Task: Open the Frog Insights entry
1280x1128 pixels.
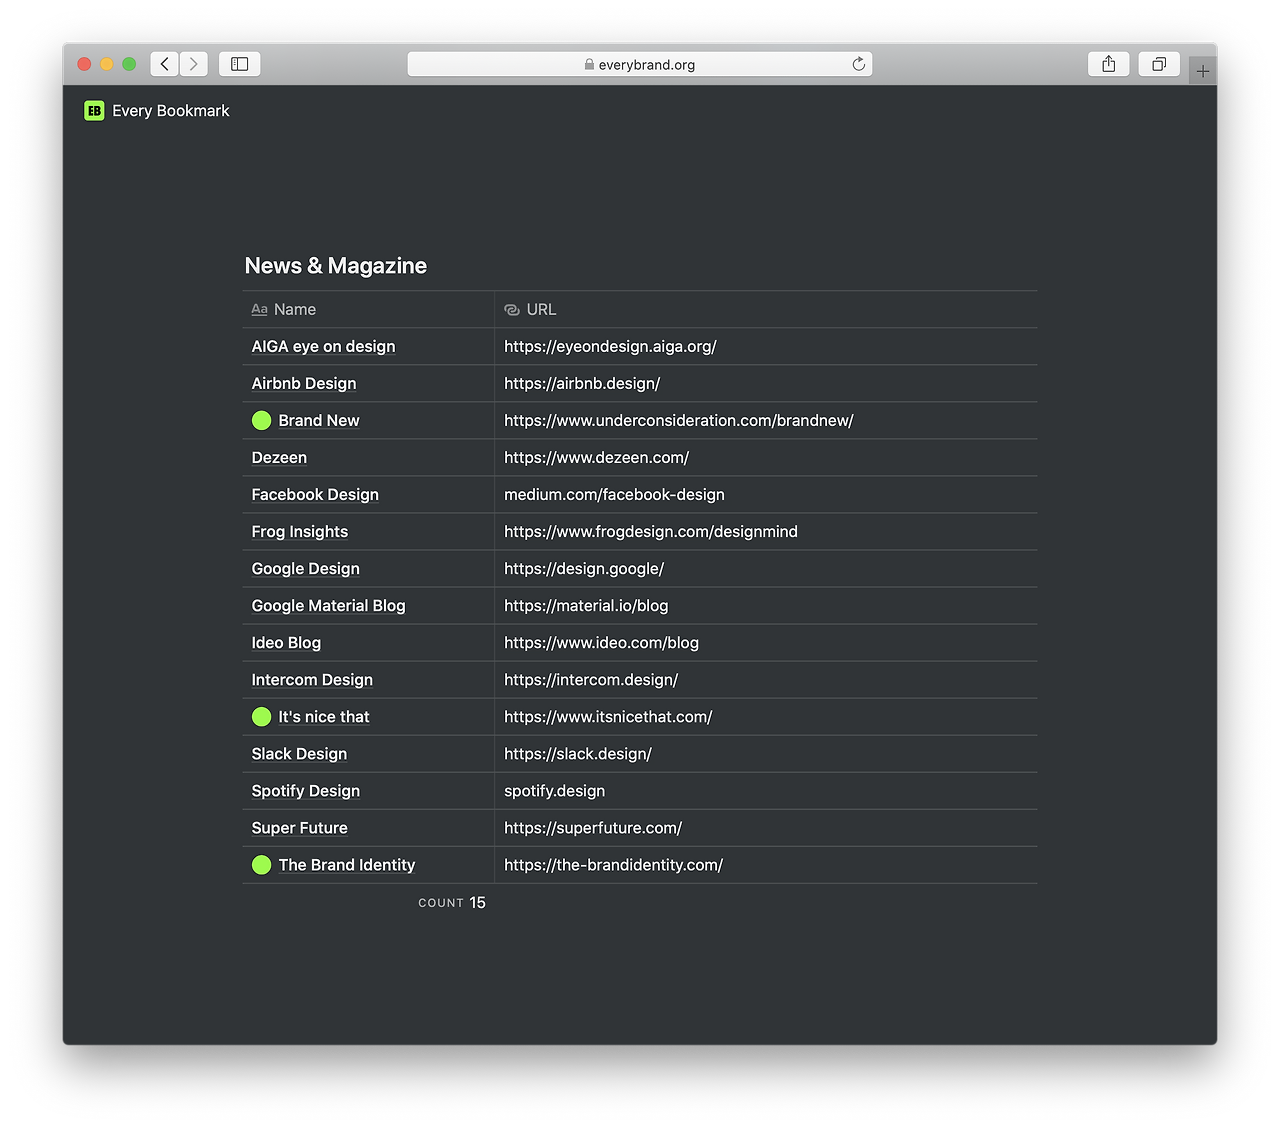Action: (x=300, y=532)
